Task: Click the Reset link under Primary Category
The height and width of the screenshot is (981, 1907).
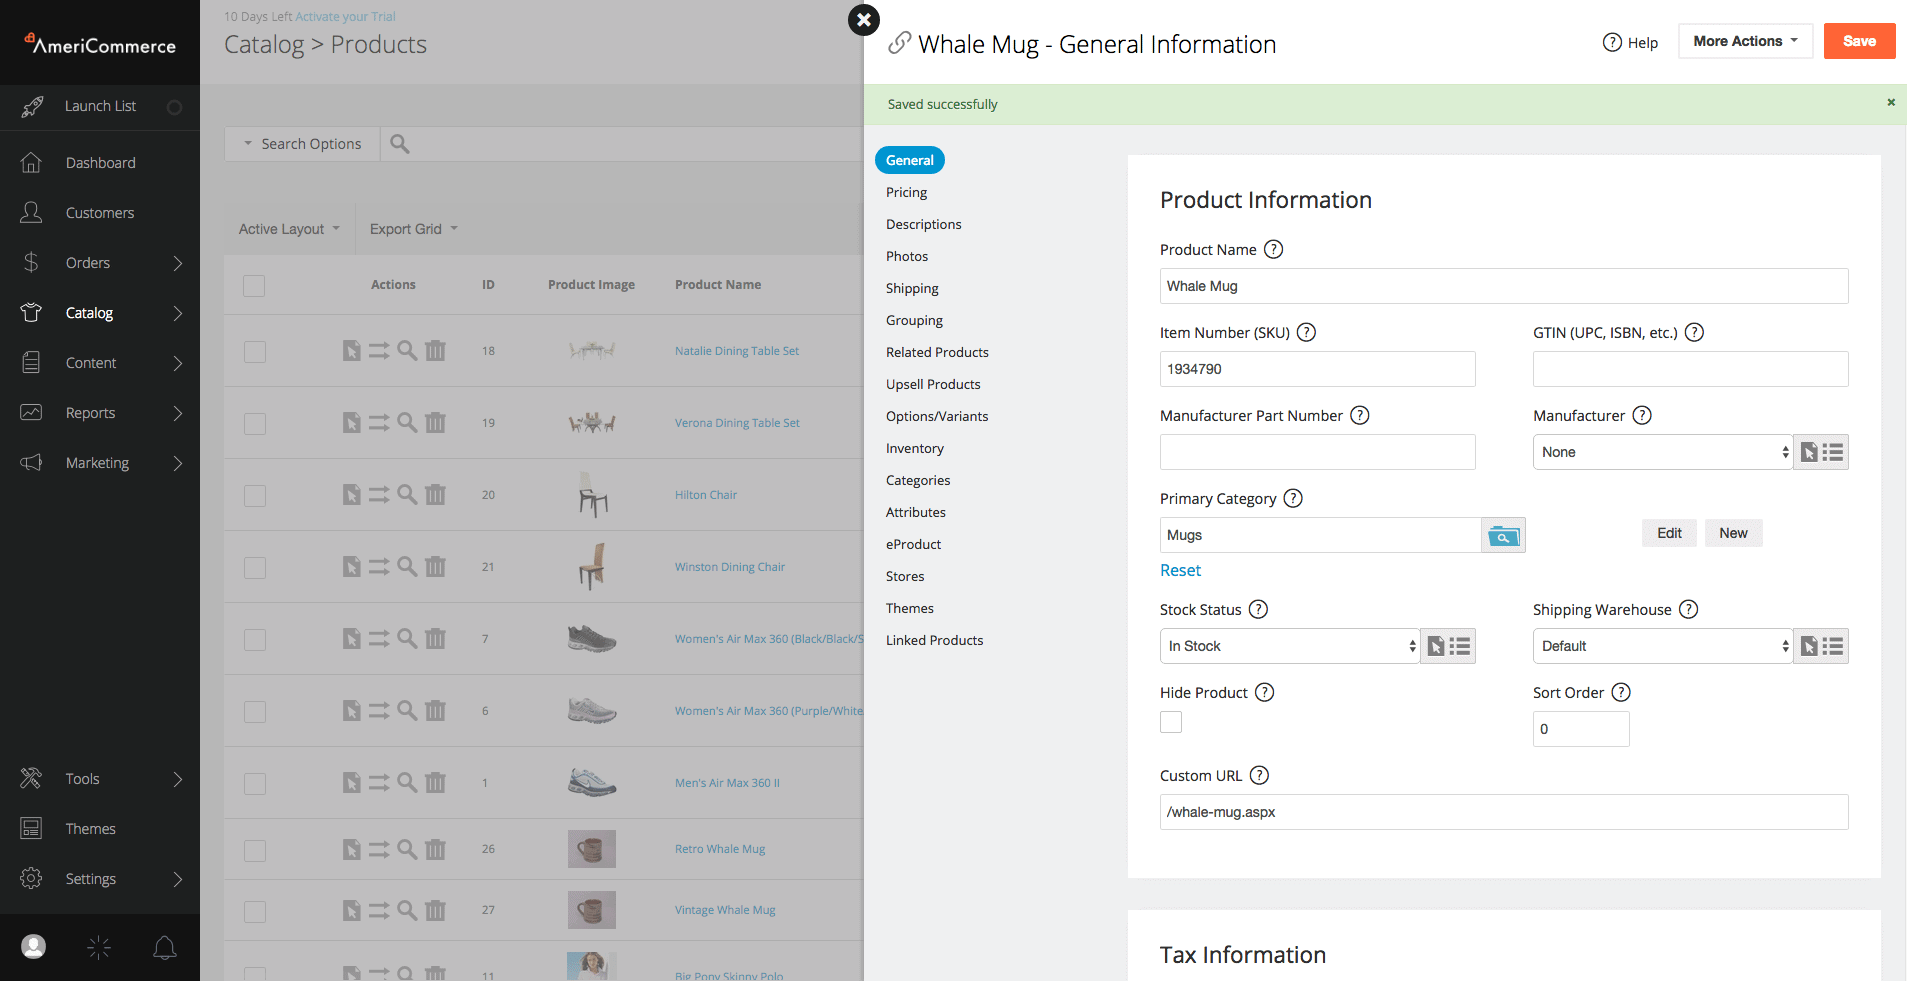Action: coord(1180,570)
